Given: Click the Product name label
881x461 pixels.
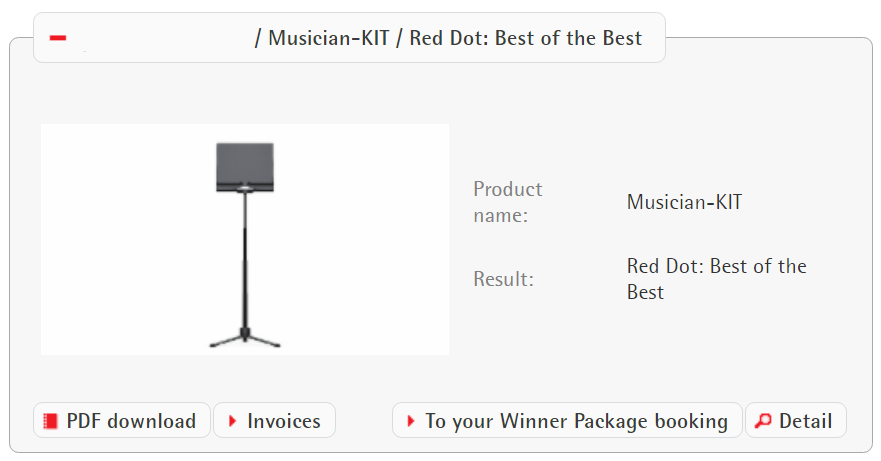Looking at the screenshot, I should (x=508, y=202).
